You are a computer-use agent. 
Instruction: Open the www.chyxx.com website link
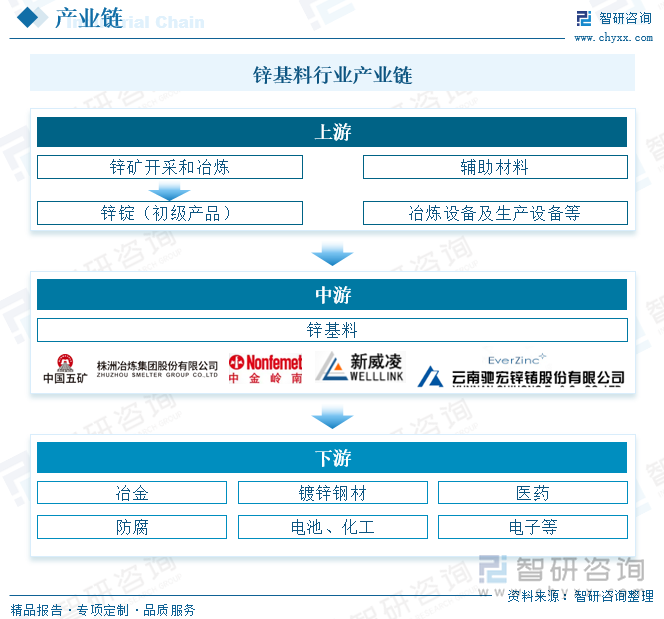point(613,38)
